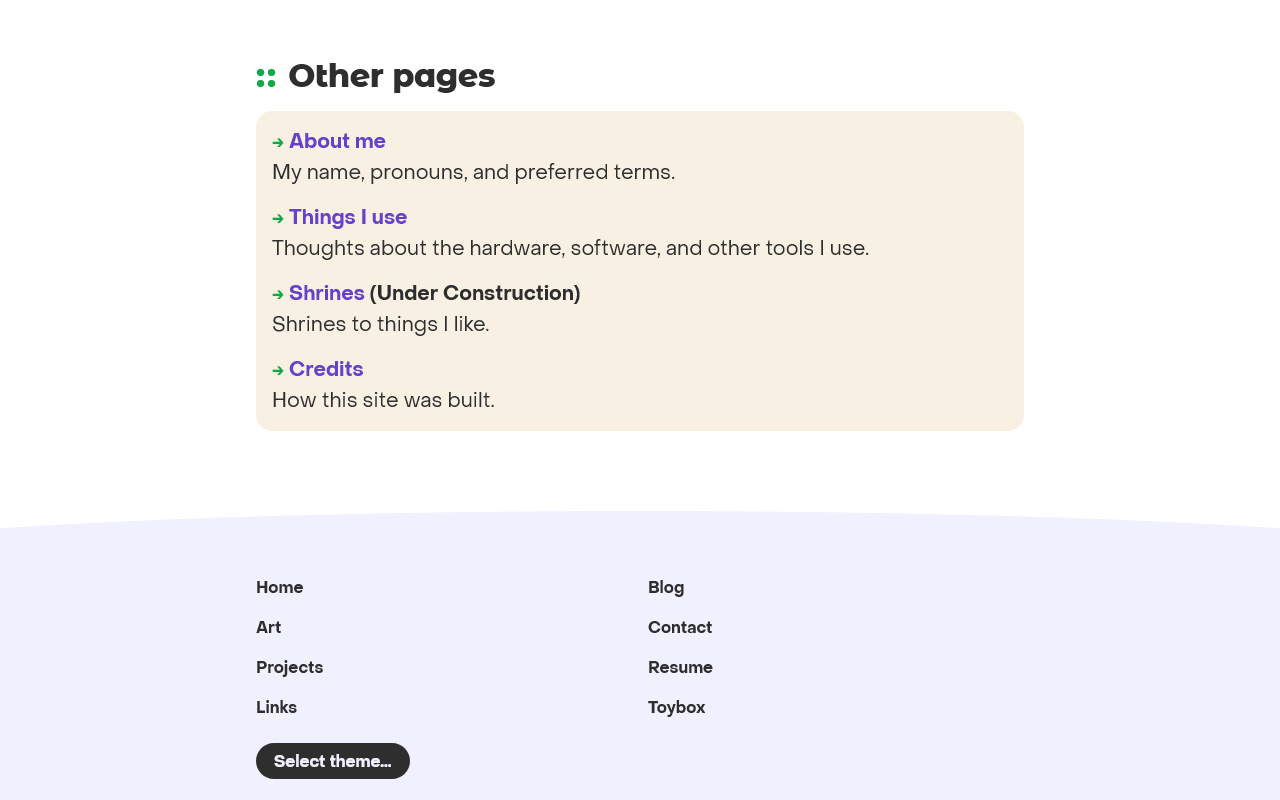Click the four green dots heading icon
The width and height of the screenshot is (1280, 800).
266,78
